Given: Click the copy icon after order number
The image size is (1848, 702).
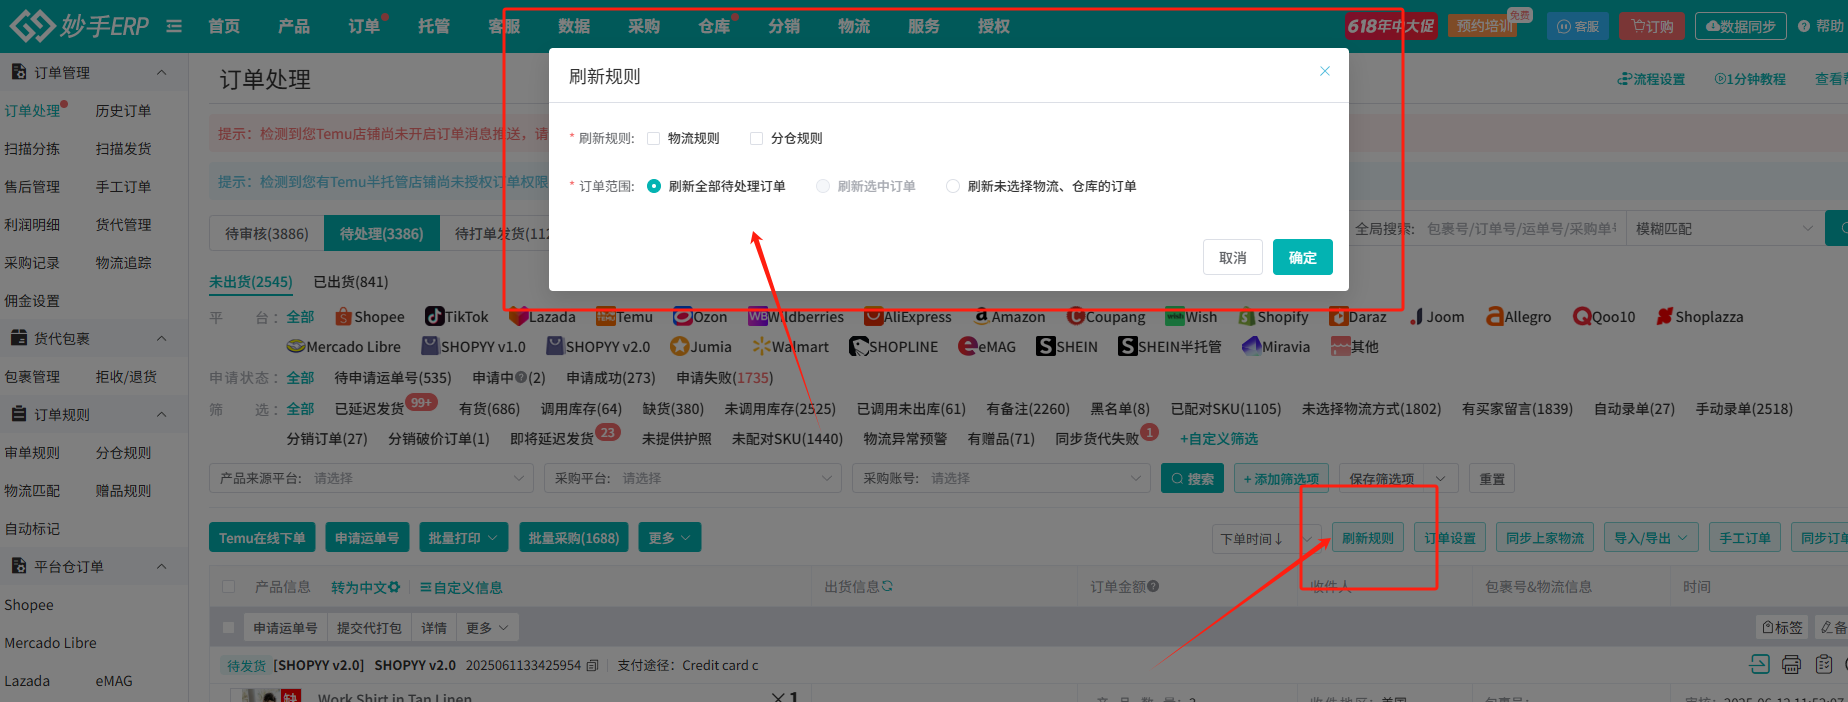Looking at the screenshot, I should (592, 666).
